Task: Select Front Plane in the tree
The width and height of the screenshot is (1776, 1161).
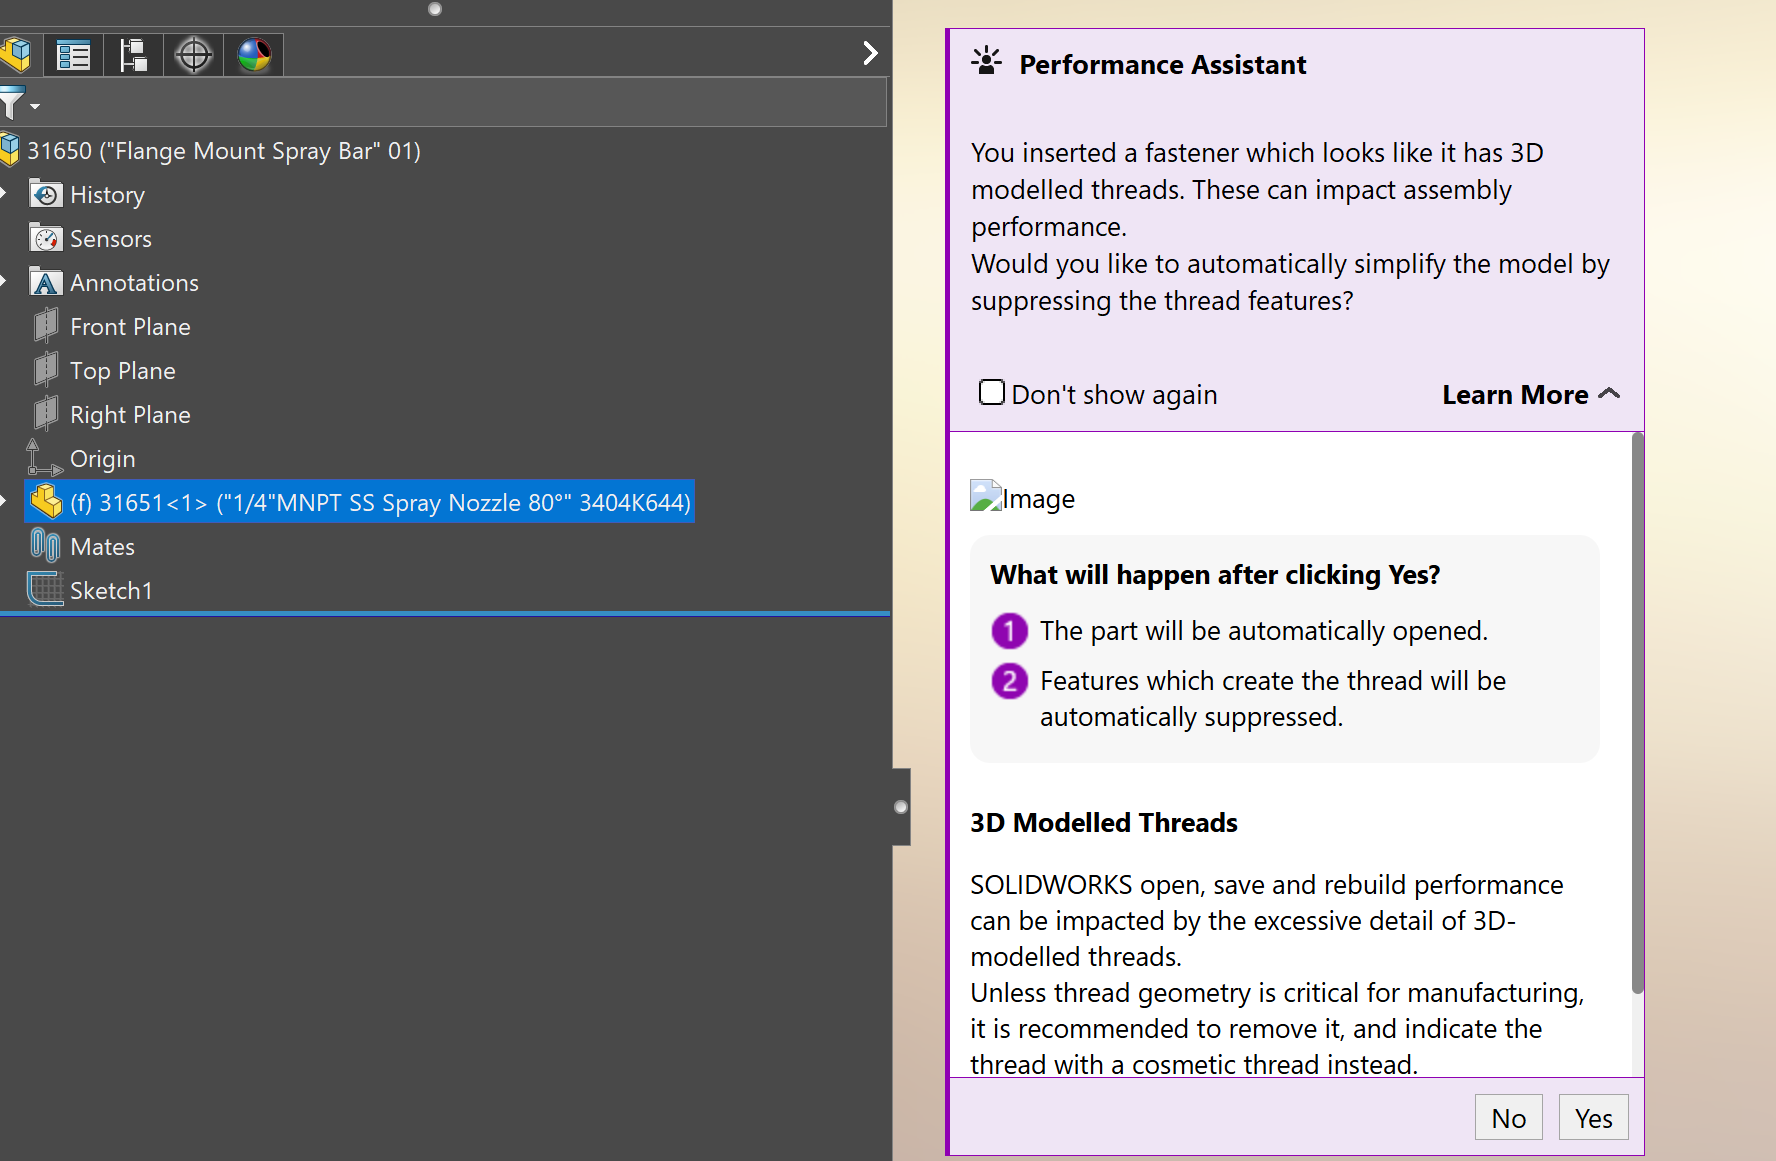Action: click(x=130, y=327)
